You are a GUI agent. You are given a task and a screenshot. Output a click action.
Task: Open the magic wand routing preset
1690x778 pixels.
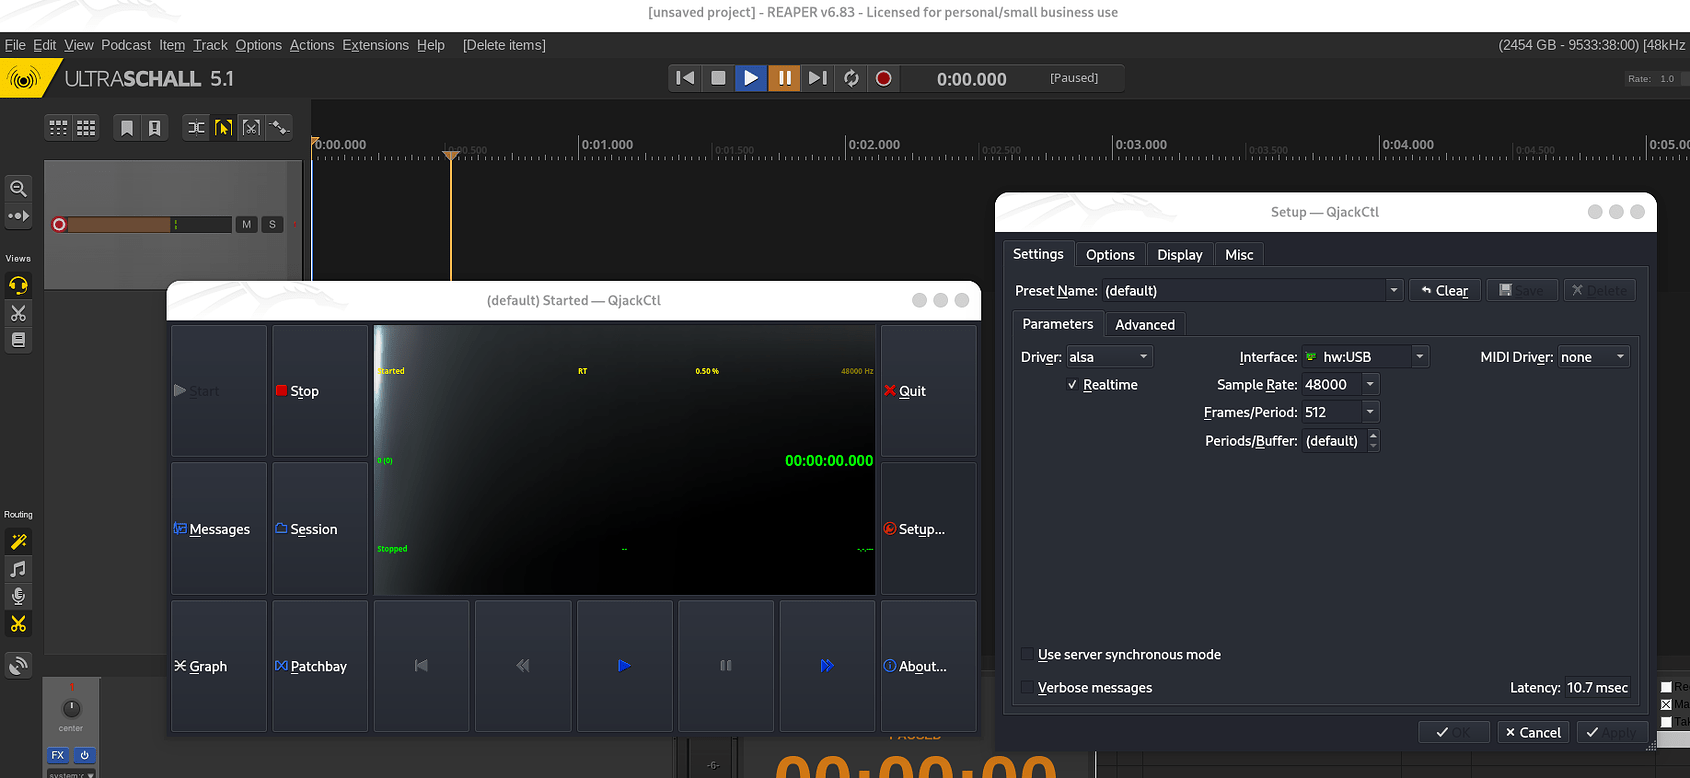18,541
